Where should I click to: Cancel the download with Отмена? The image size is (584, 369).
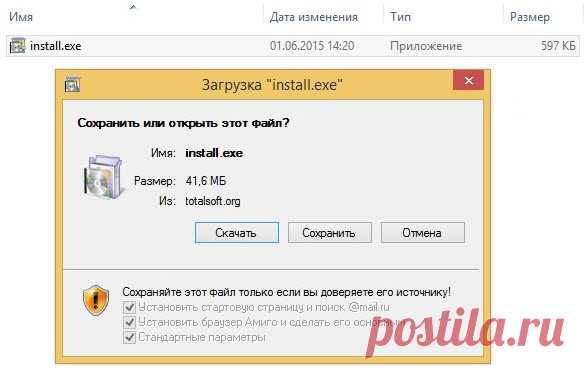pyautogui.click(x=423, y=233)
